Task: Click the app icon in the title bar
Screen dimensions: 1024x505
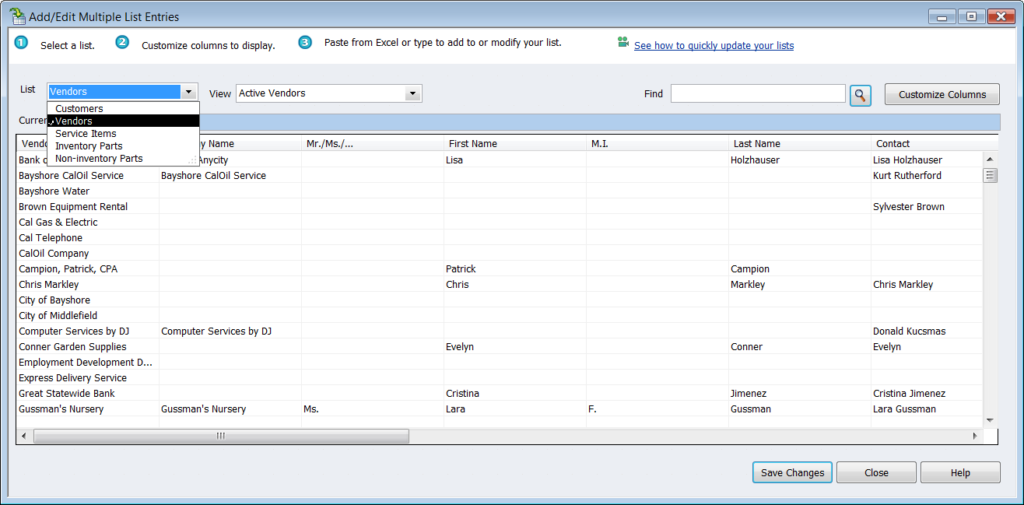Action: tap(17, 15)
